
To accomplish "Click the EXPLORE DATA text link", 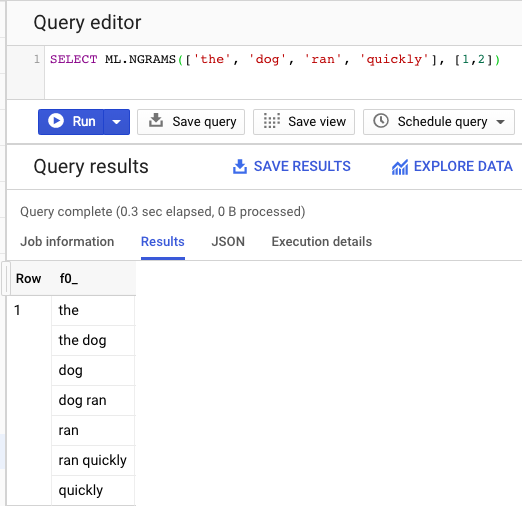I will tap(463, 166).
